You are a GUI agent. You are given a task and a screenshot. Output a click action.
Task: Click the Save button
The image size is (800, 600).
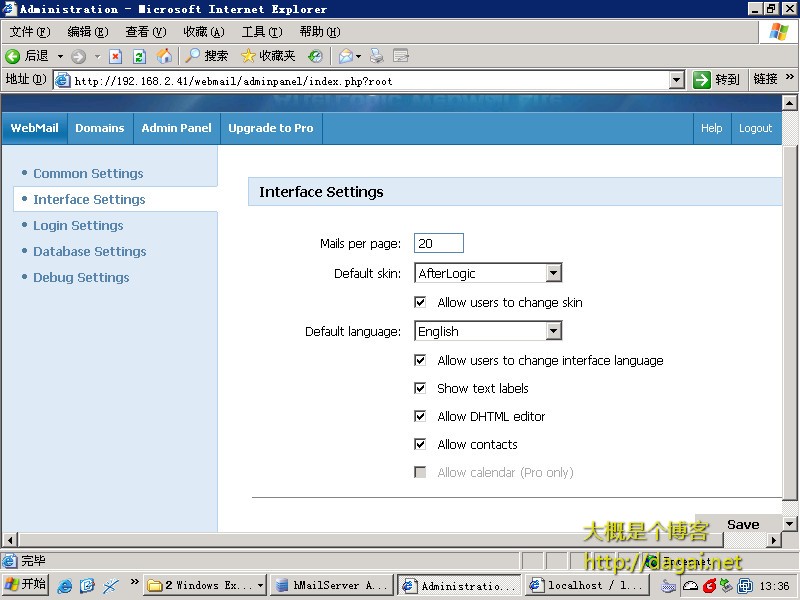(x=742, y=524)
